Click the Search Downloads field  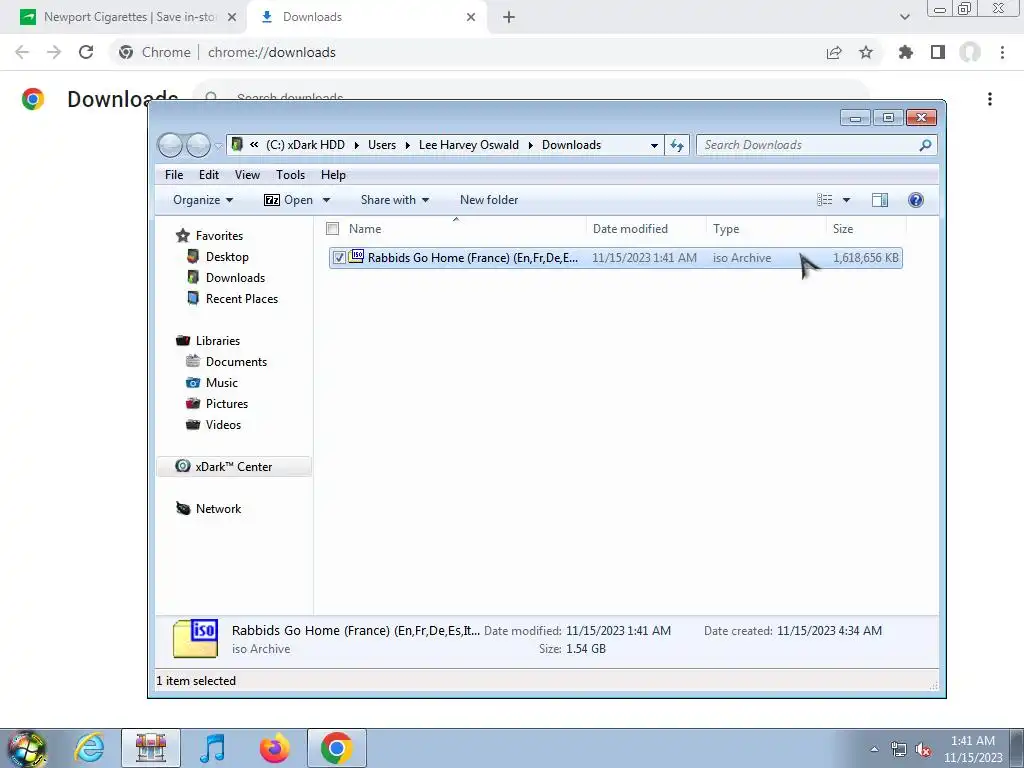[x=816, y=145]
